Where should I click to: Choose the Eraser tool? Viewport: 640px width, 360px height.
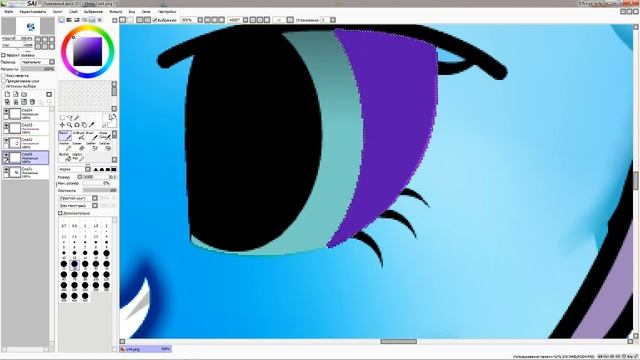(78, 146)
